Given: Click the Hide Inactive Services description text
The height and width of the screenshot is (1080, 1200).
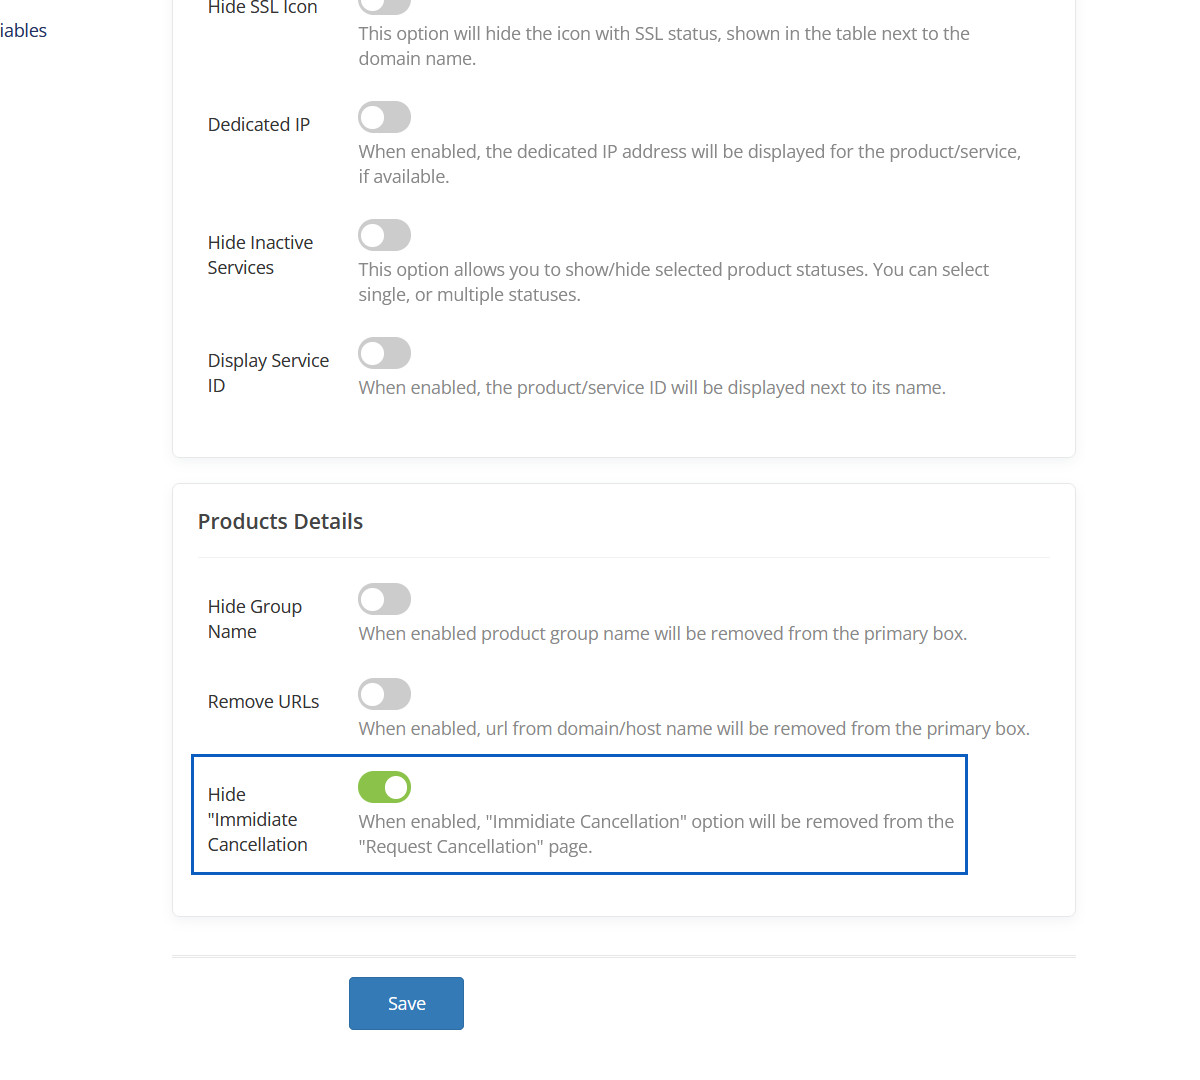Looking at the screenshot, I should pyautogui.click(x=673, y=282).
